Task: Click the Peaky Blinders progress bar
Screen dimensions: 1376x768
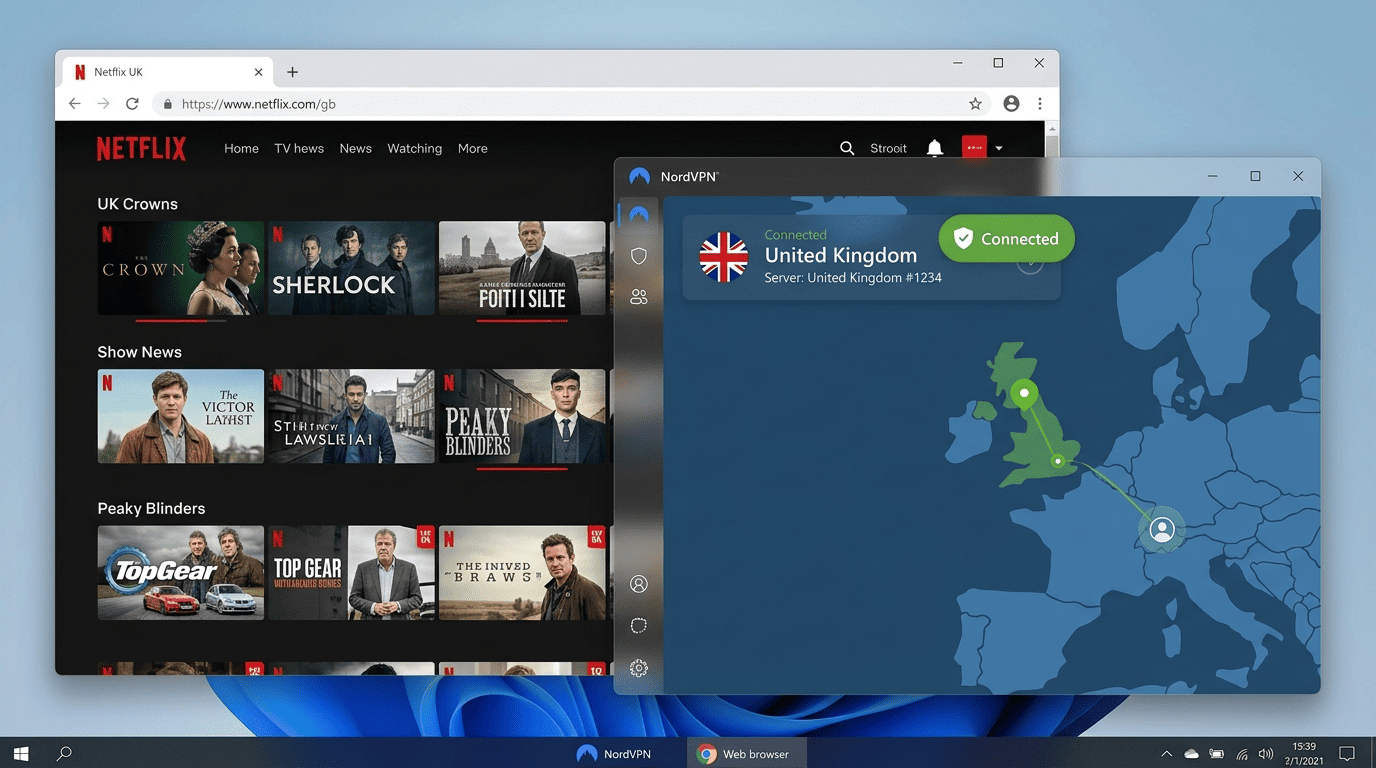Action: point(522,468)
